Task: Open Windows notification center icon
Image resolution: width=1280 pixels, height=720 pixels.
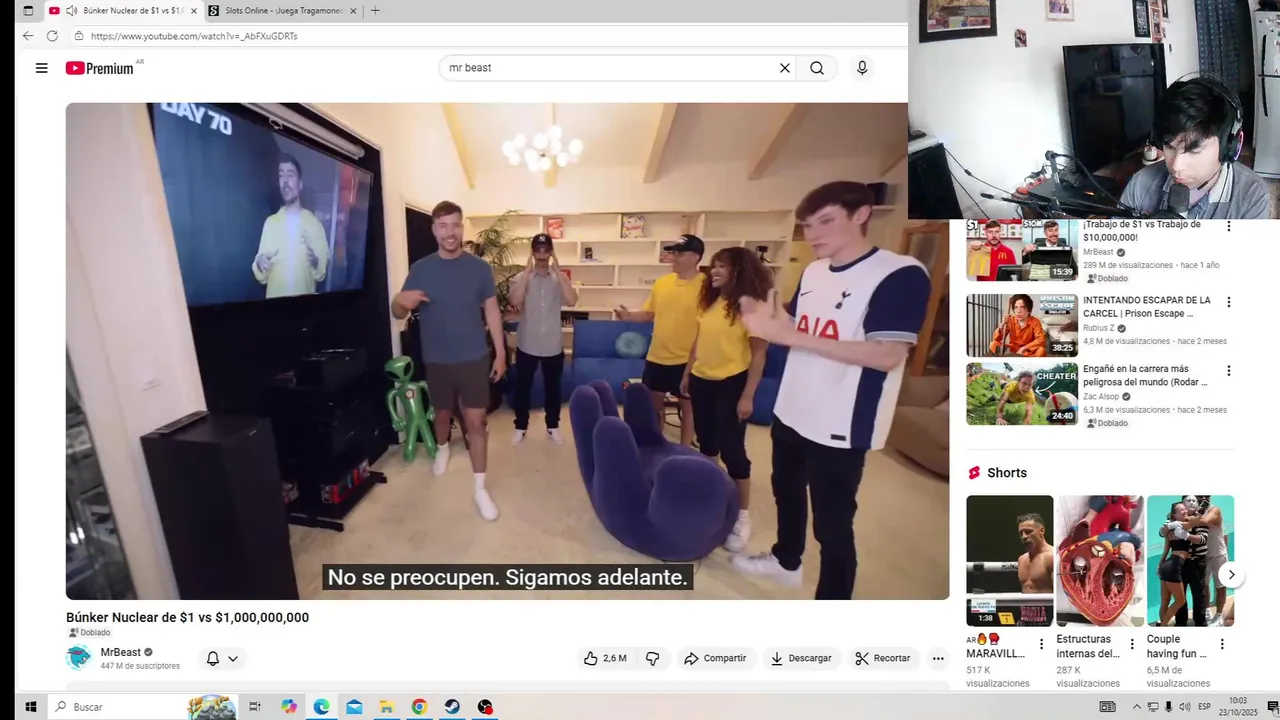Action: [1271, 707]
